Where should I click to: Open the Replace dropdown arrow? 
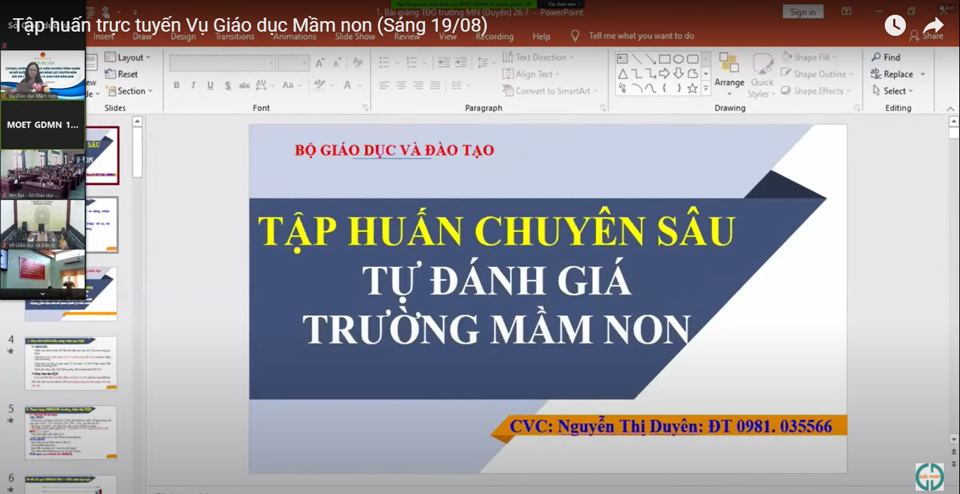click(922, 74)
